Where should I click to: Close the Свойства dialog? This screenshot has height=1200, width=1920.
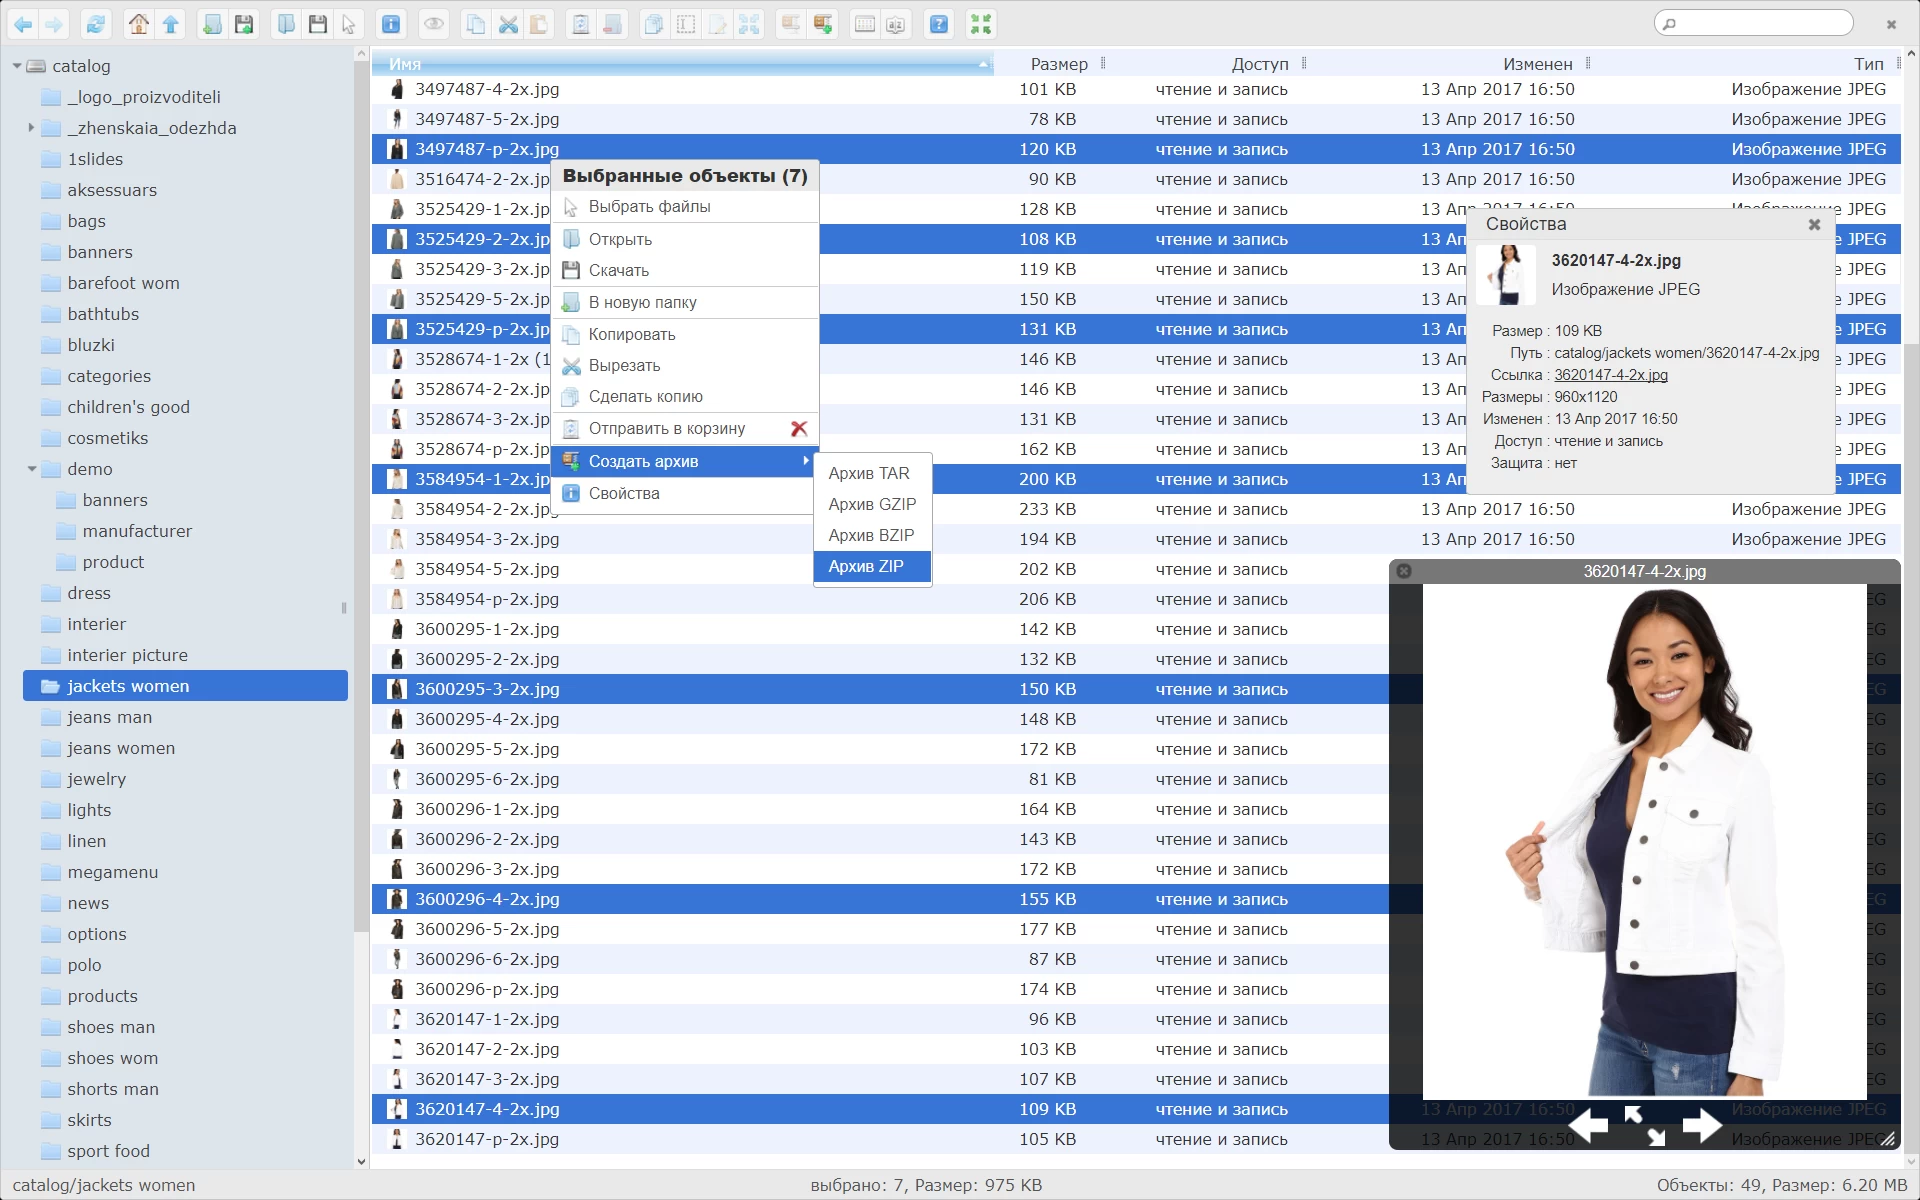(x=1814, y=225)
